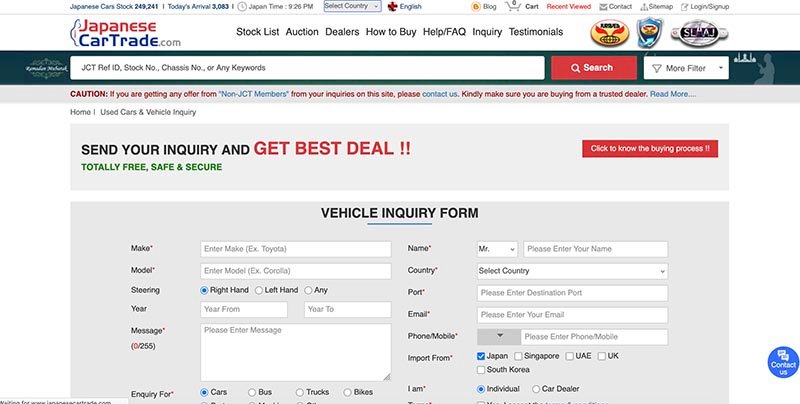Select the Trucks enquiry radio button
The image size is (800, 404).
[298, 393]
